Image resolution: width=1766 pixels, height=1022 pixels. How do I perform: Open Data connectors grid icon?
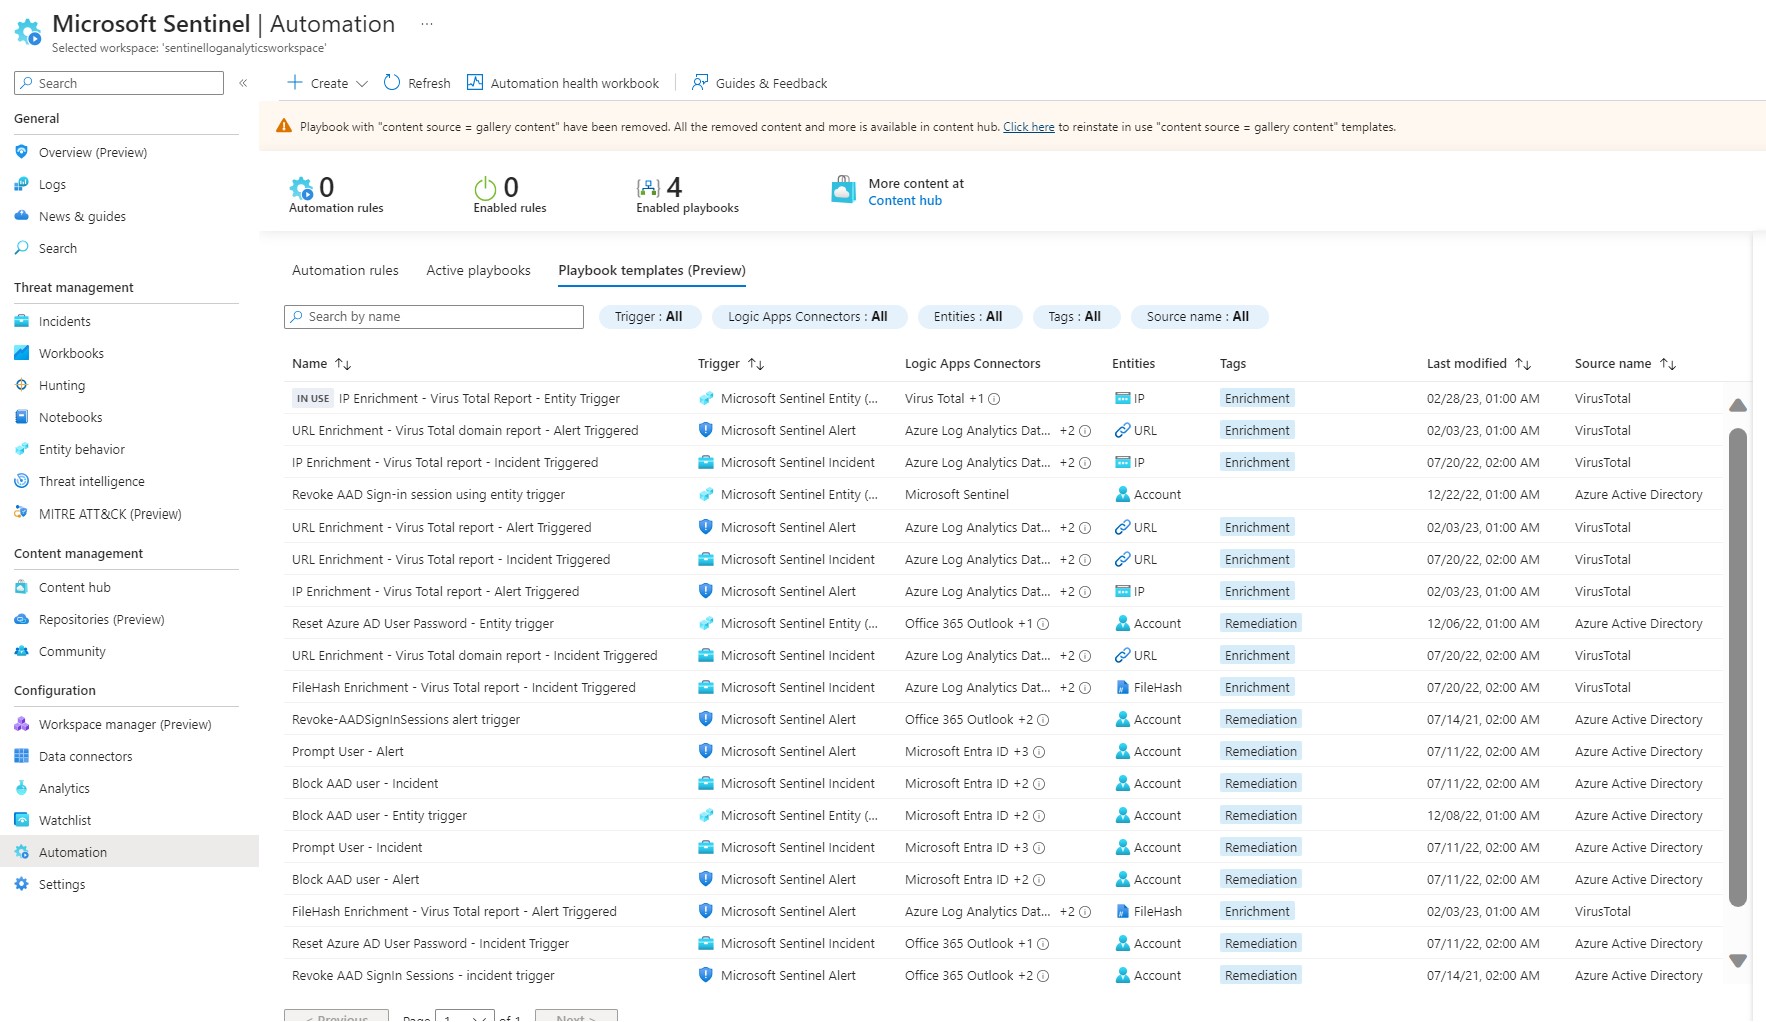[22, 756]
